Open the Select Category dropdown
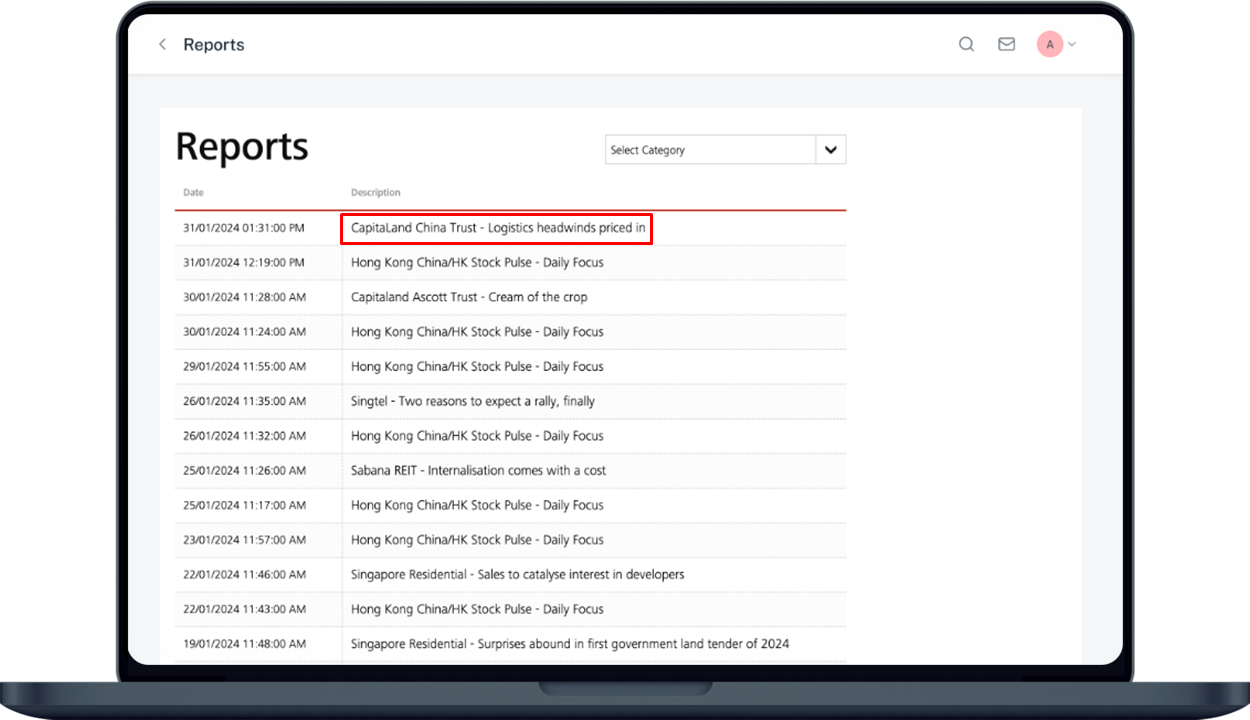This screenshot has height=720, width=1250. point(726,150)
